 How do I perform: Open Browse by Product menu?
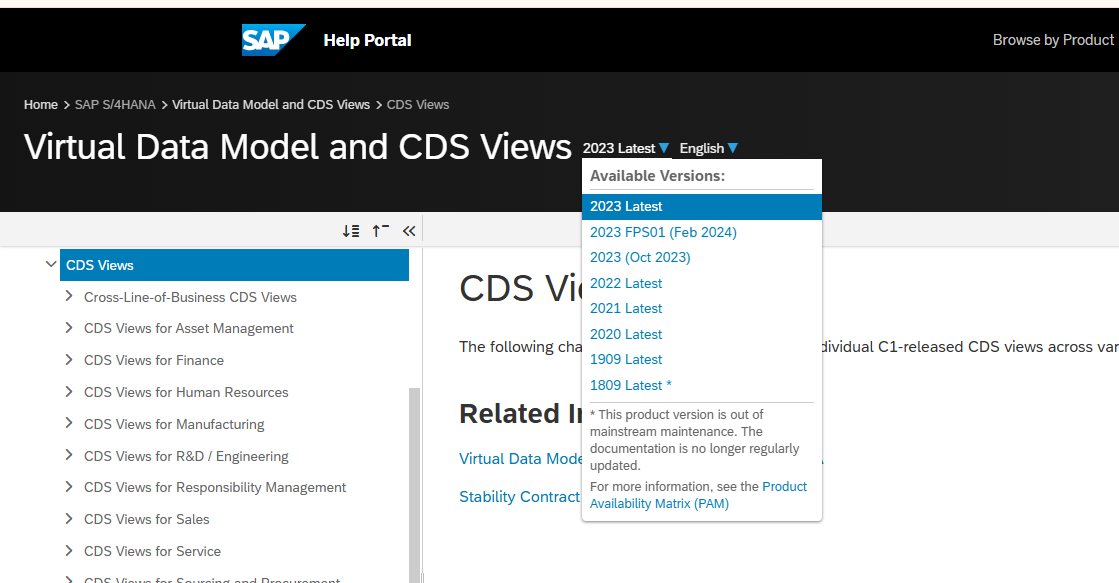1053,40
